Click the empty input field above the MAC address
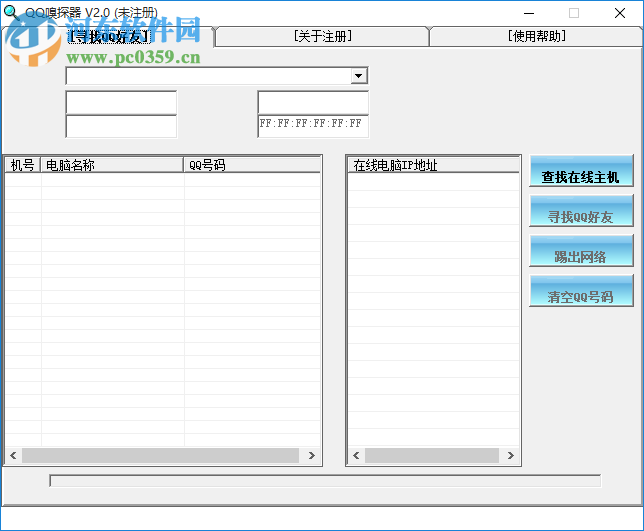644x531 pixels. (313, 103)
